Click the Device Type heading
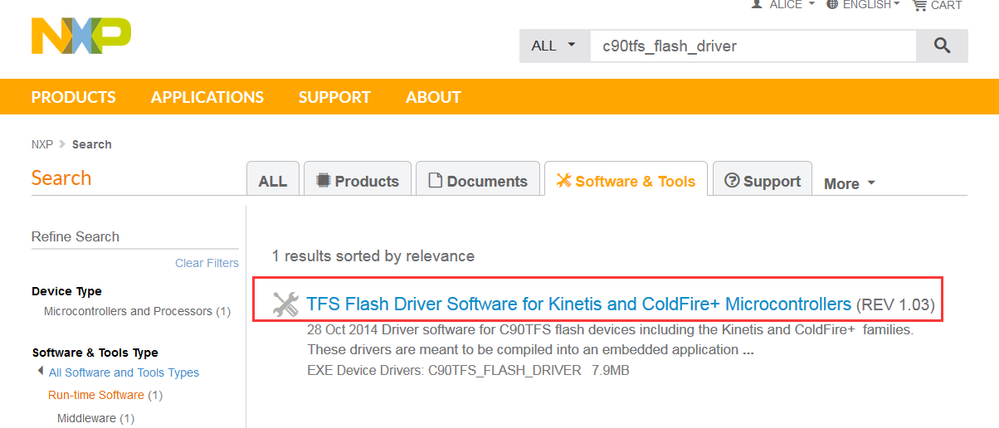This screenshot has height=428, width=999. coord(66,291)
